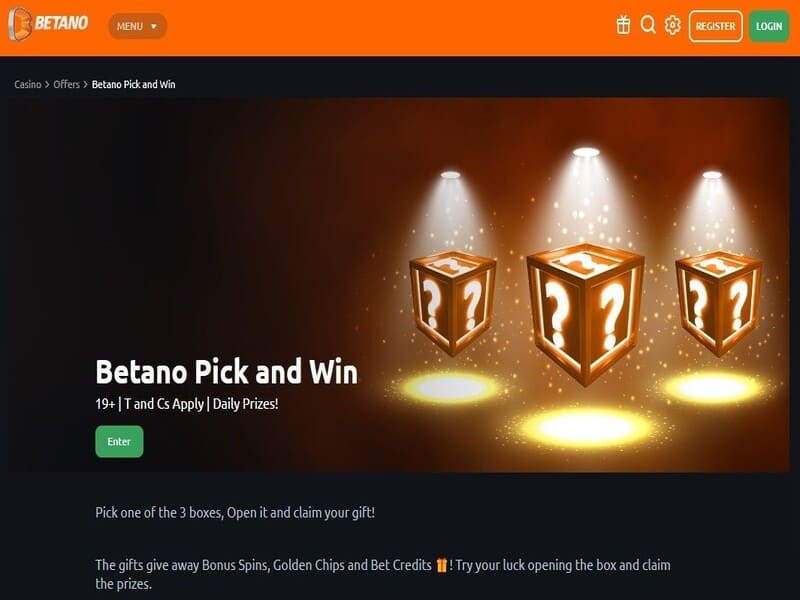
Task: Pick the right mystery box
Action: tap(719, 303)
